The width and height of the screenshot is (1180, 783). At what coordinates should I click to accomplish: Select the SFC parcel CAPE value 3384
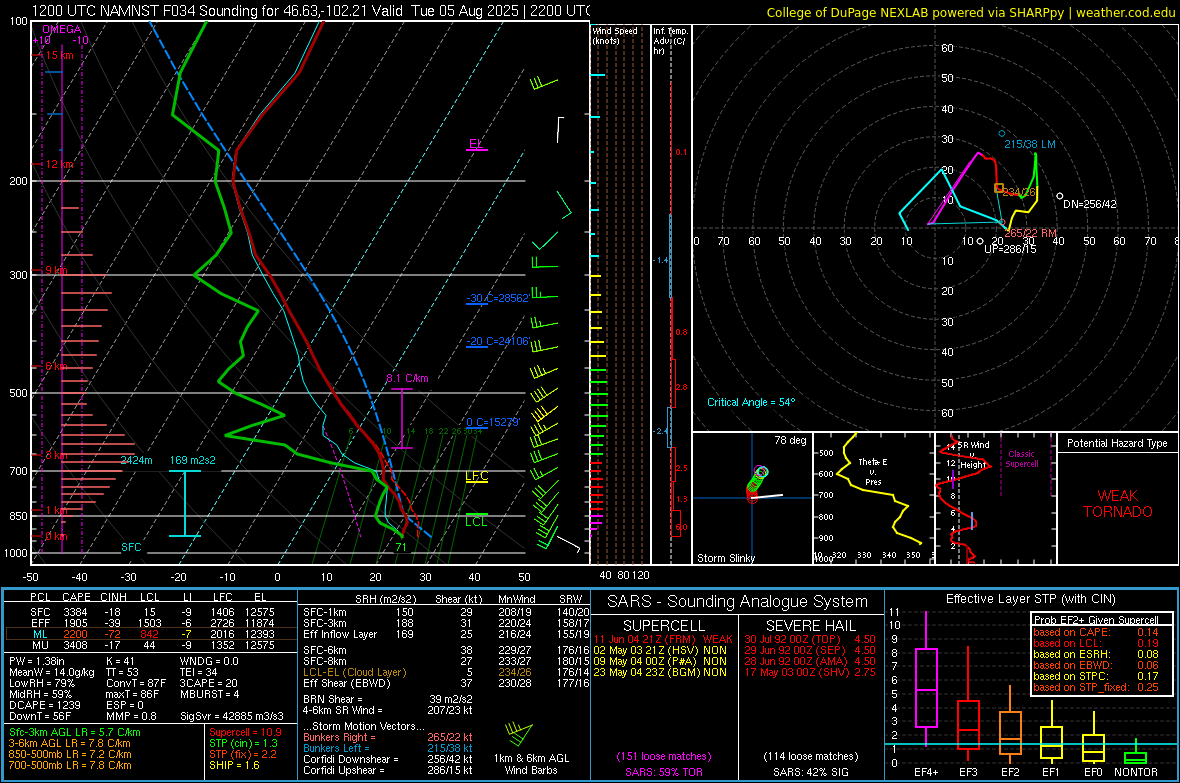[75, 612]
